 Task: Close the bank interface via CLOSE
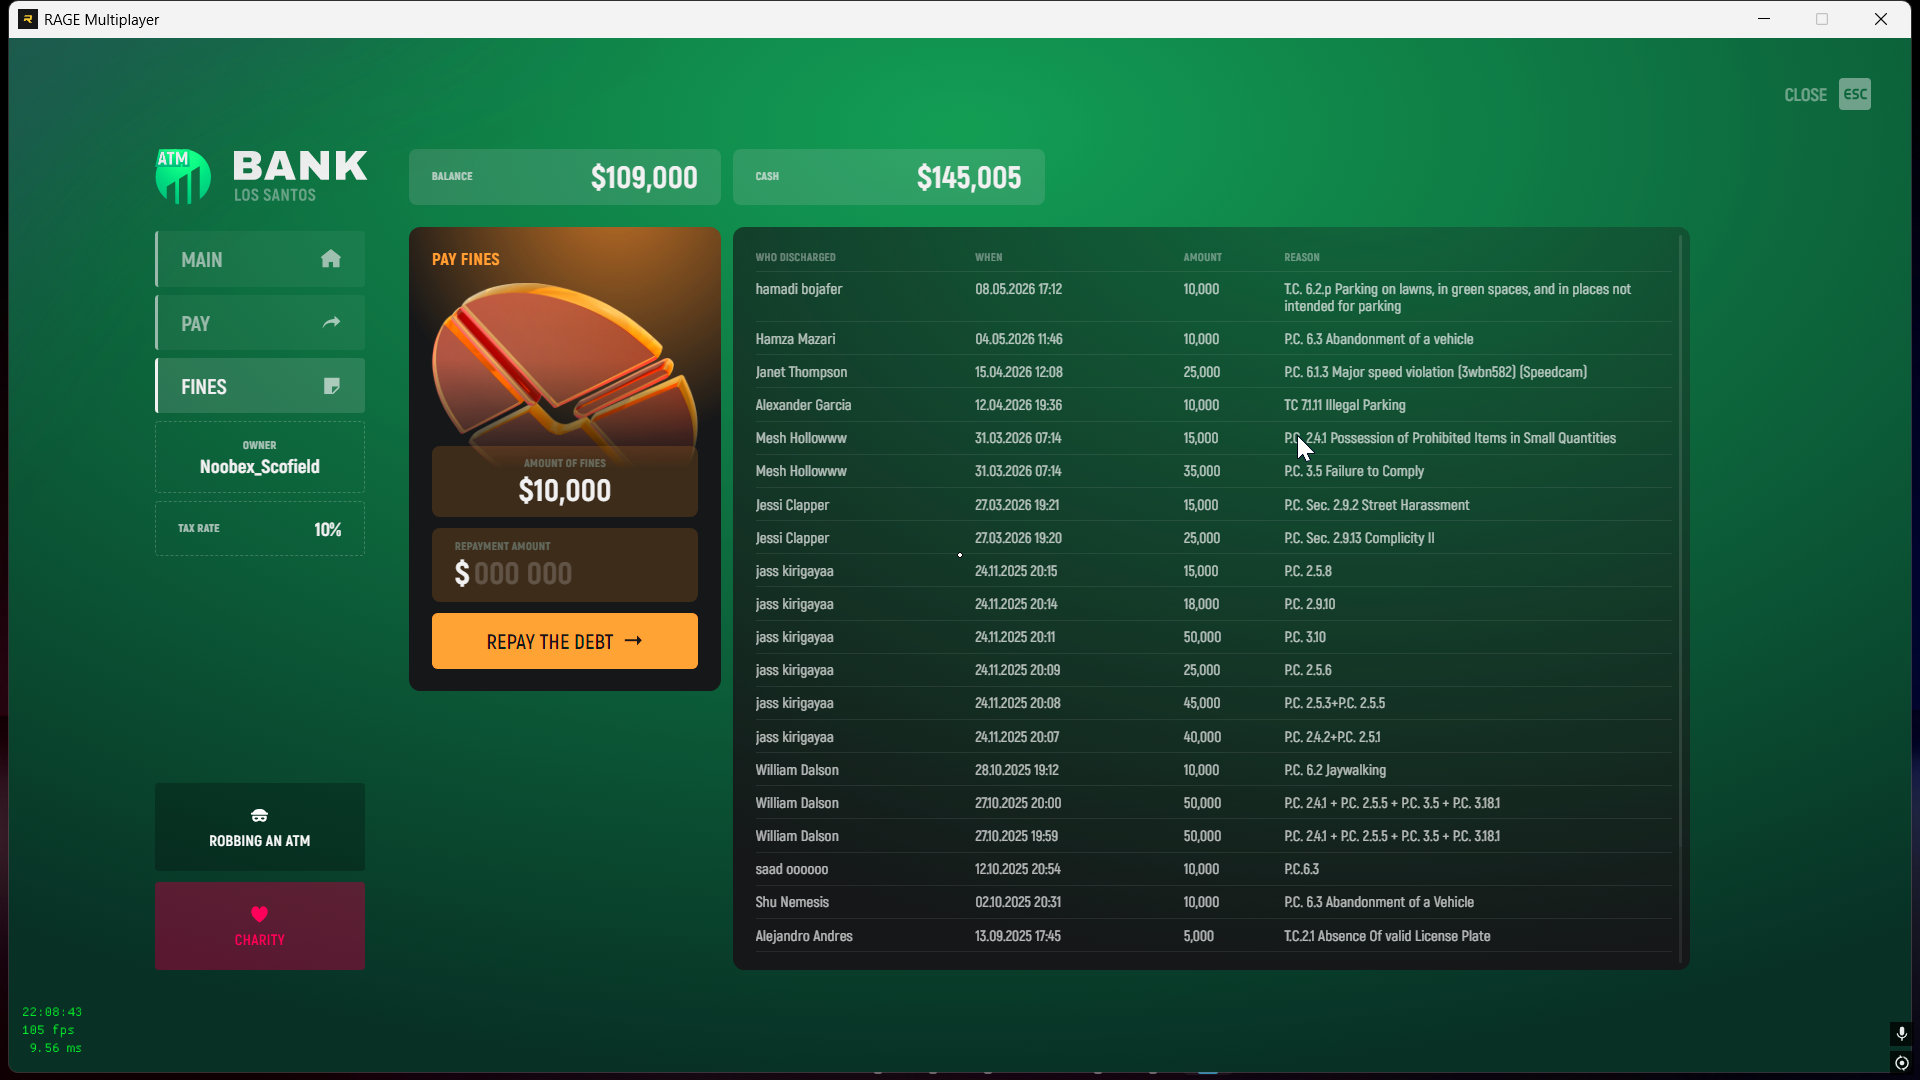click(1805, 95)
